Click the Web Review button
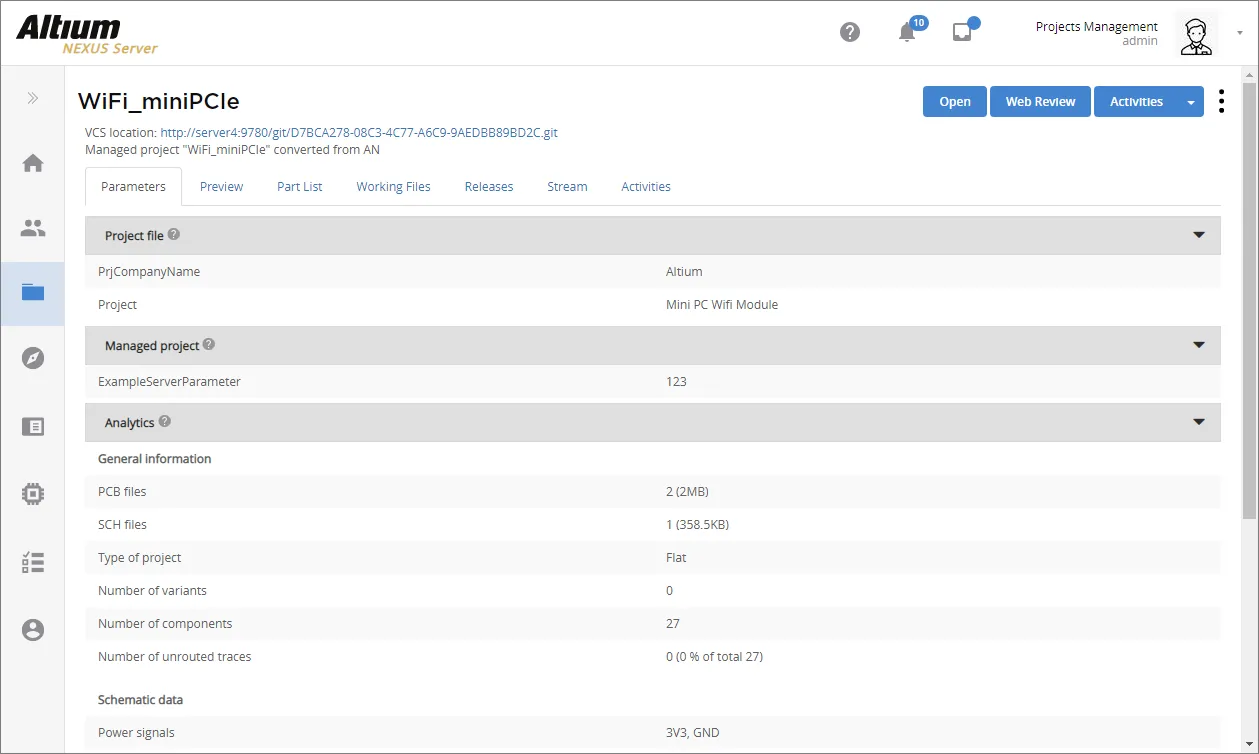Screen dimensions: 1259x754 point(1040,102)
